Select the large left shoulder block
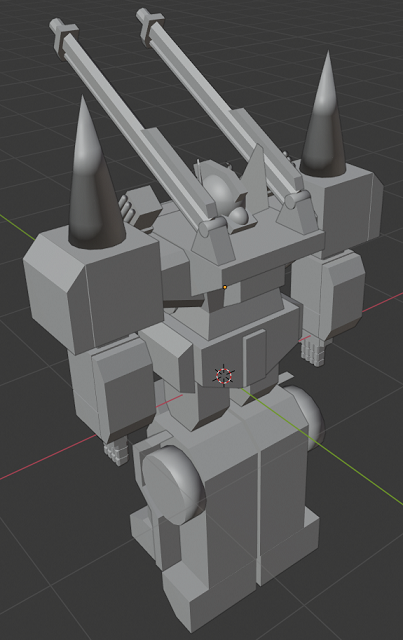 click(93, 288)
